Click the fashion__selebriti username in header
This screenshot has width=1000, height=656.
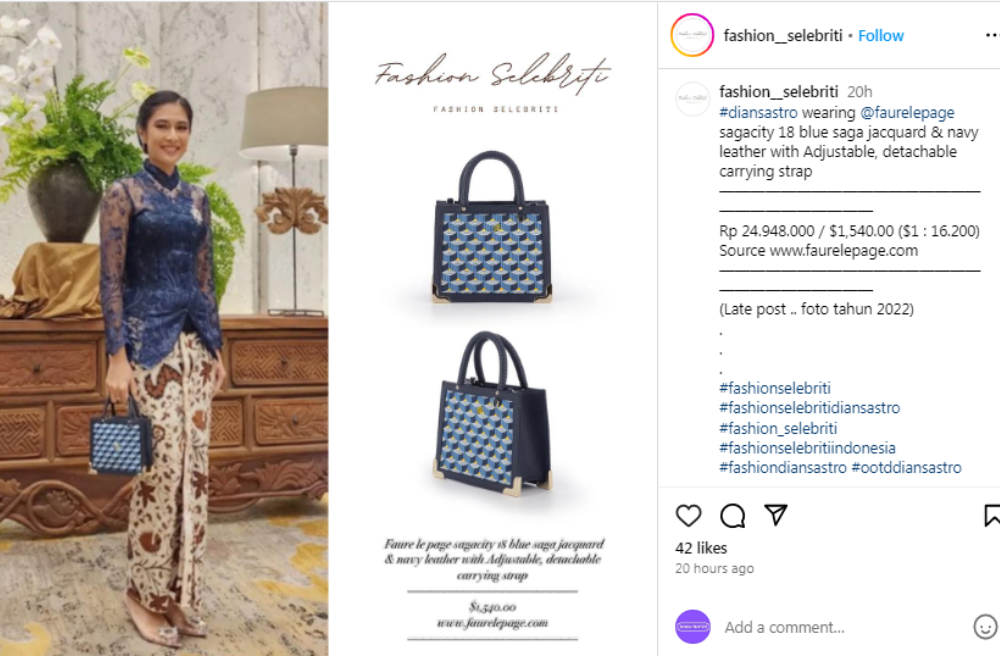point(783,36)
